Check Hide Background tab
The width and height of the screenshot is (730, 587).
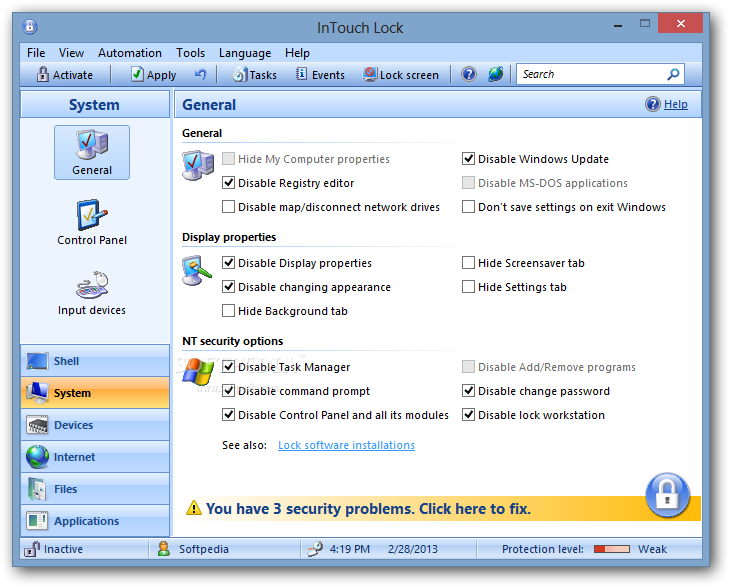(x=228, y=310)
